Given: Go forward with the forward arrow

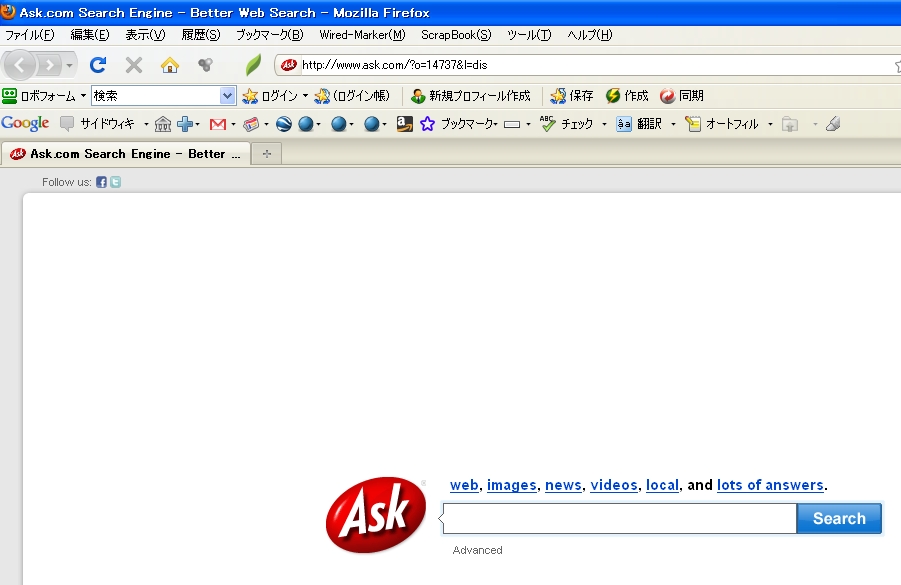Looking at the screenshot, I should [x=50, y=66].
